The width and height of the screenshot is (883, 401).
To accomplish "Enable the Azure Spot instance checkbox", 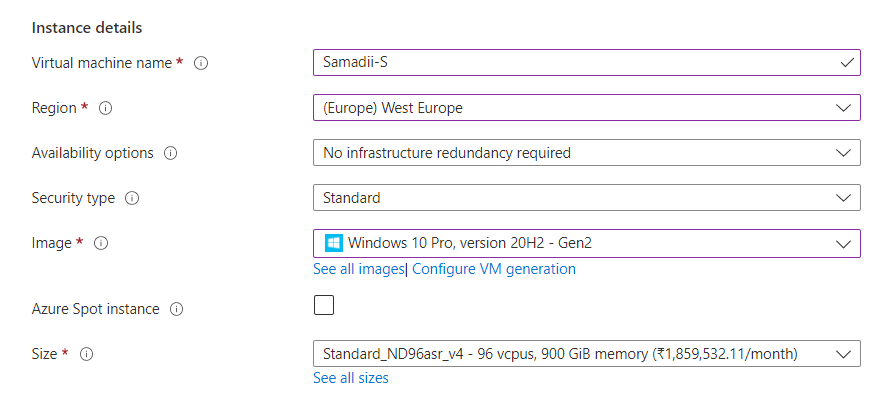I will [324, 305].
